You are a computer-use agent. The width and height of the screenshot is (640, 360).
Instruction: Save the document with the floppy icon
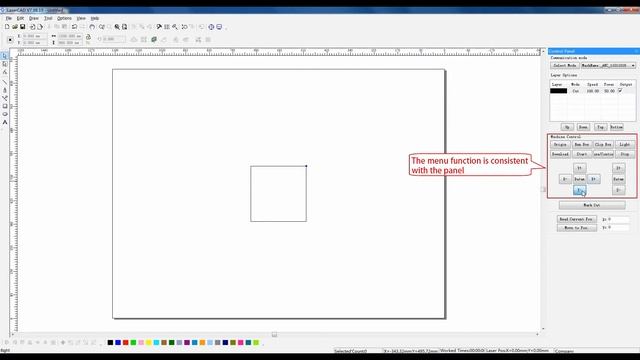click(x=22, y=27)
